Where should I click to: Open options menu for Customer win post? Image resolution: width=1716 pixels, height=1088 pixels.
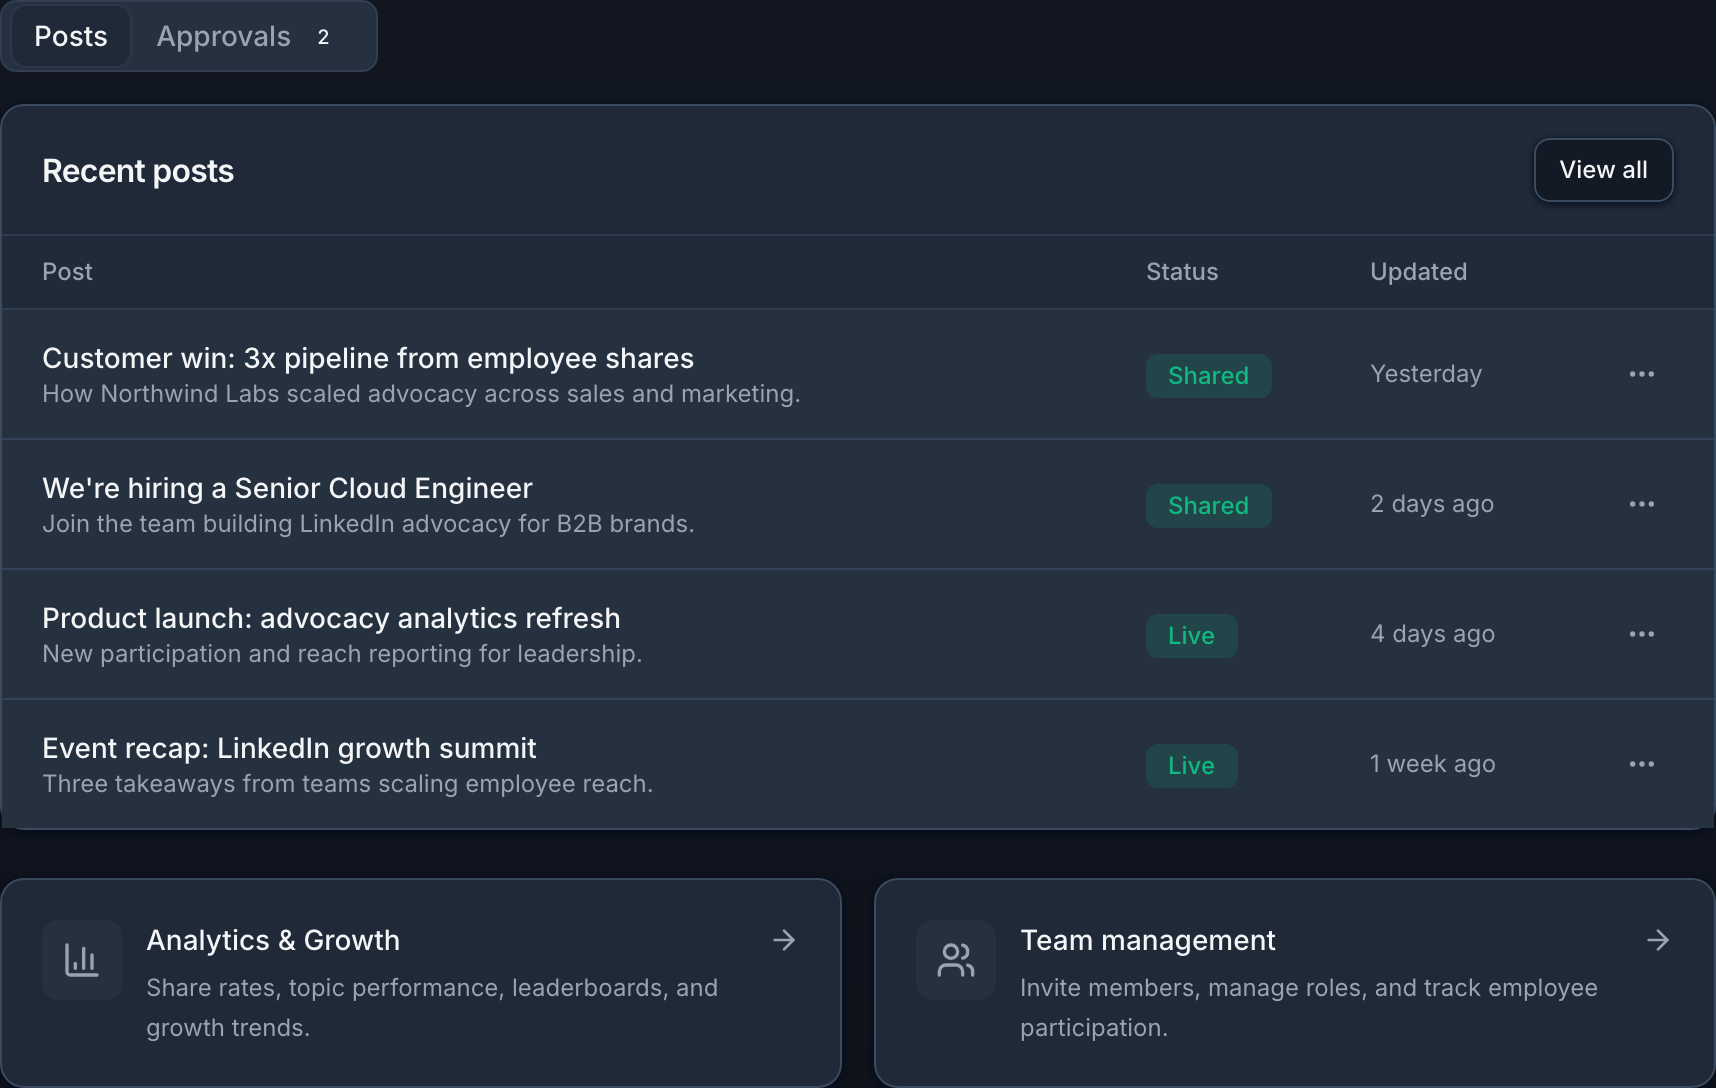pyautogui.click(x=1641, y=374)
